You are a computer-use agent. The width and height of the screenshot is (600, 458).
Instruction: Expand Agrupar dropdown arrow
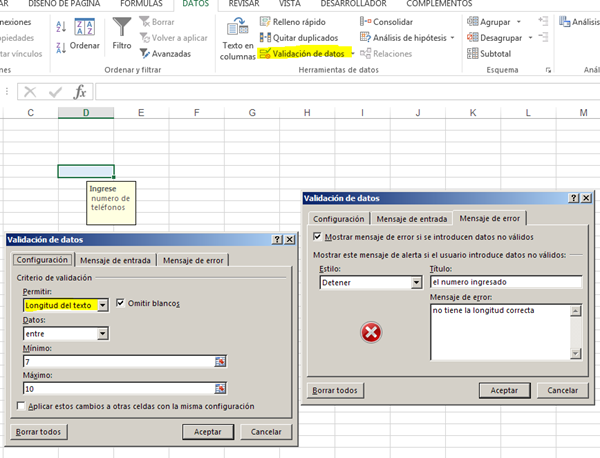pos(518,22)
